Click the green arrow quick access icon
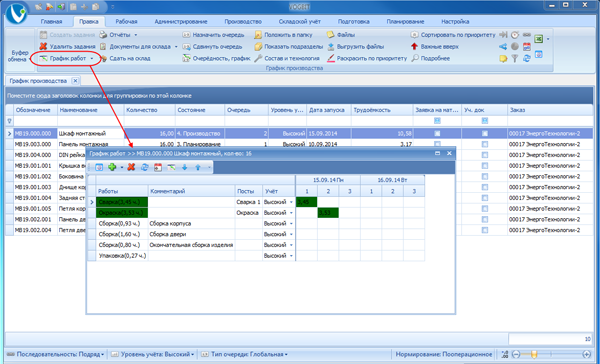Viewport: 600px width, 364px height. tap(61, 7)
